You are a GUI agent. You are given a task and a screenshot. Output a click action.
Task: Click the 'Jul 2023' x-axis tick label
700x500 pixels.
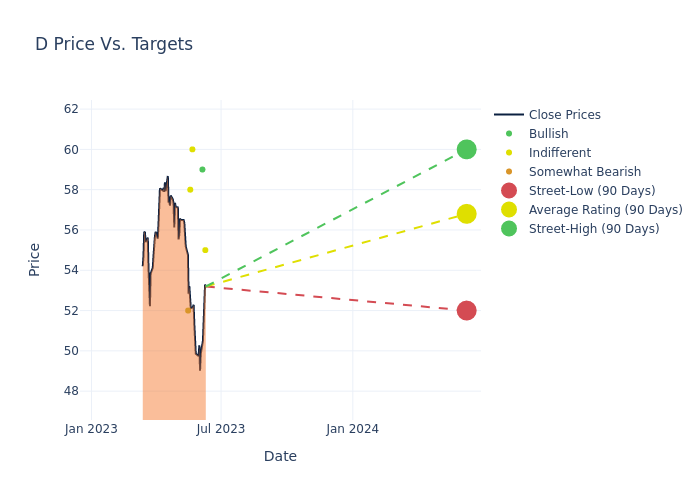[221, 429]
